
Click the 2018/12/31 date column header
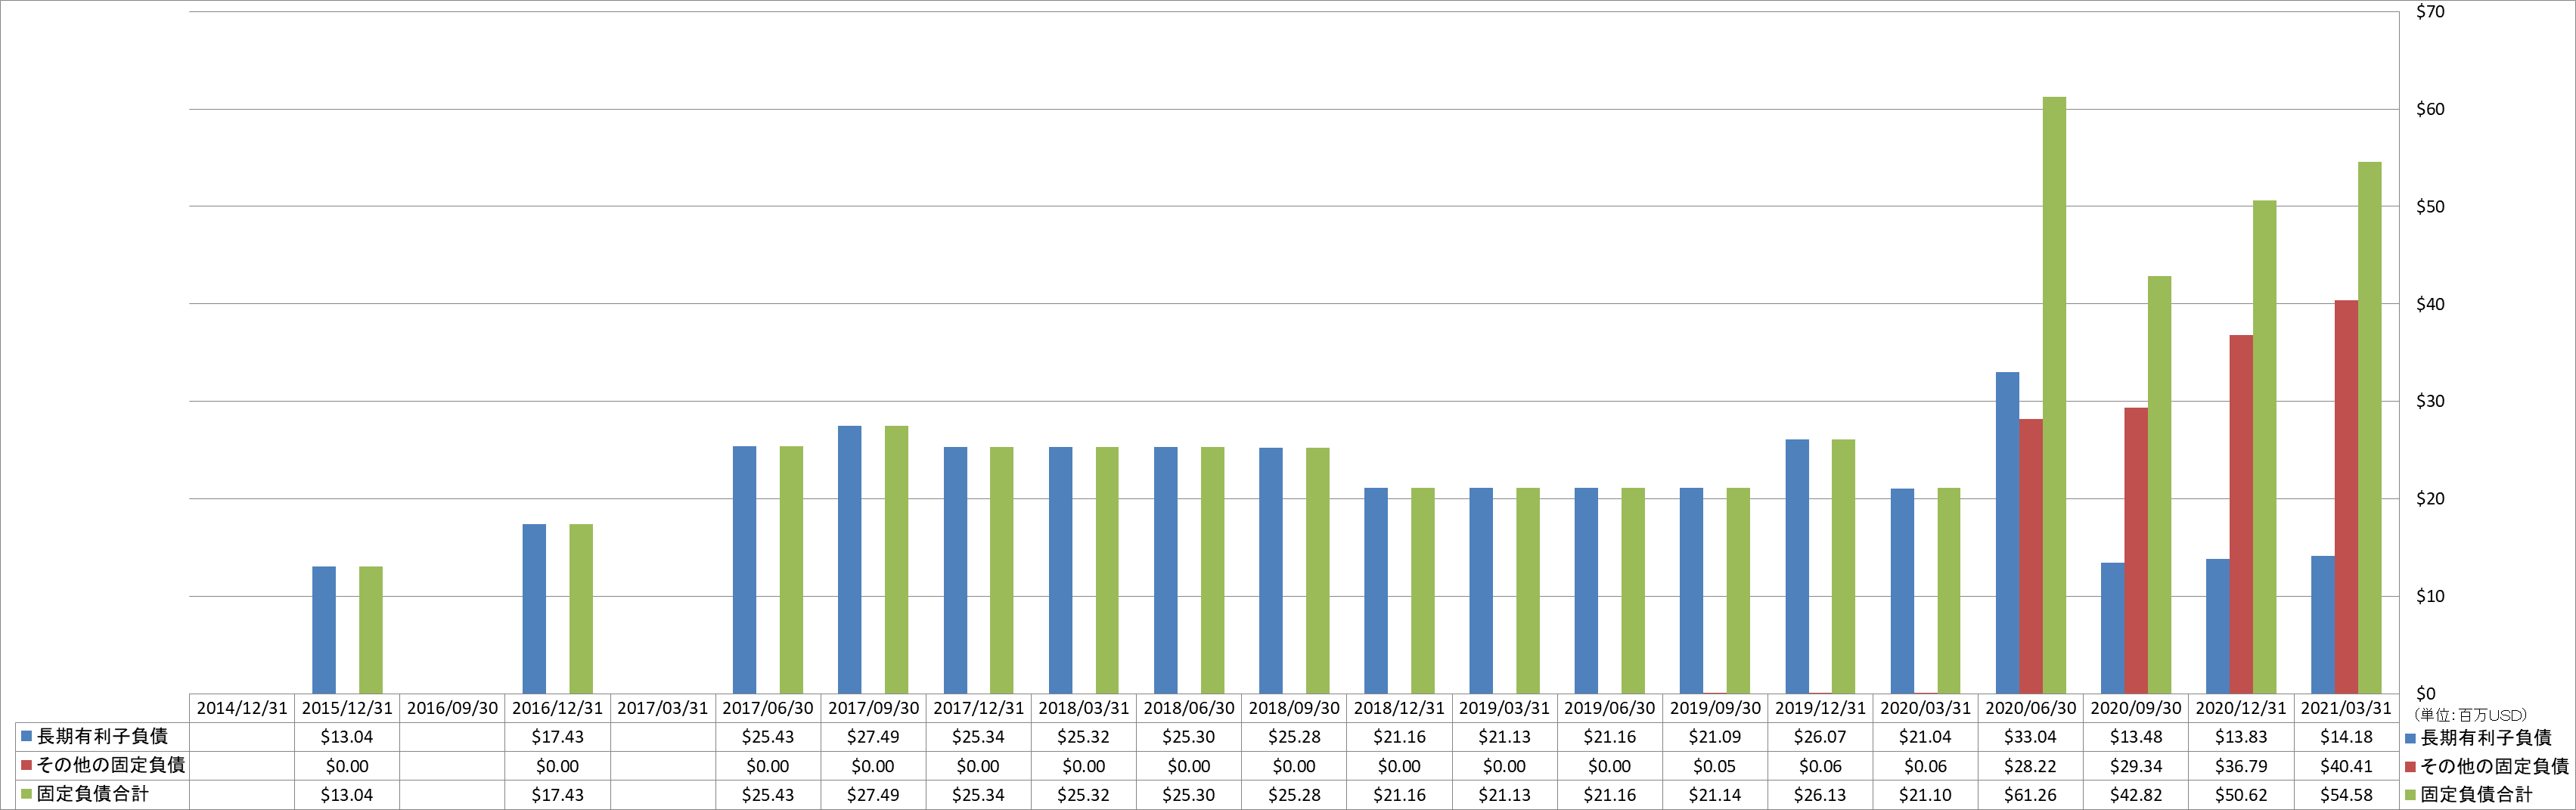coord(1399,708)
